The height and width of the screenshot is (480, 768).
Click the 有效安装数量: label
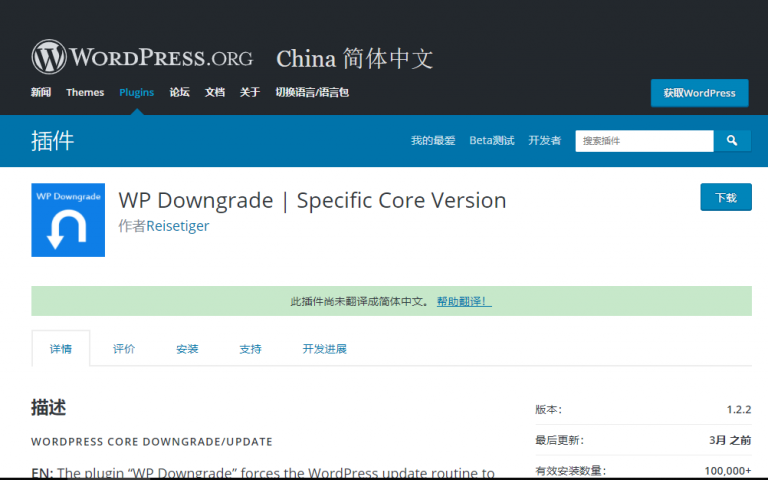(x=571, y=471)
